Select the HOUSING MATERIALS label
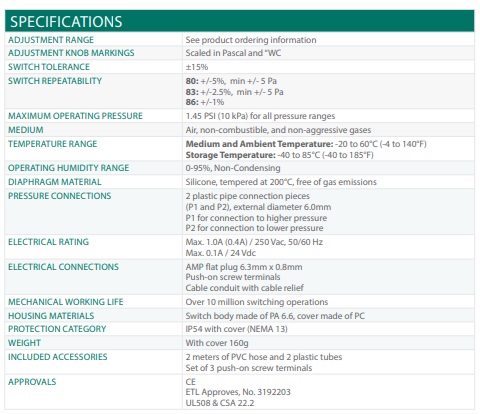The height and width of the screenshot is (414, 480). pos(51,316)
